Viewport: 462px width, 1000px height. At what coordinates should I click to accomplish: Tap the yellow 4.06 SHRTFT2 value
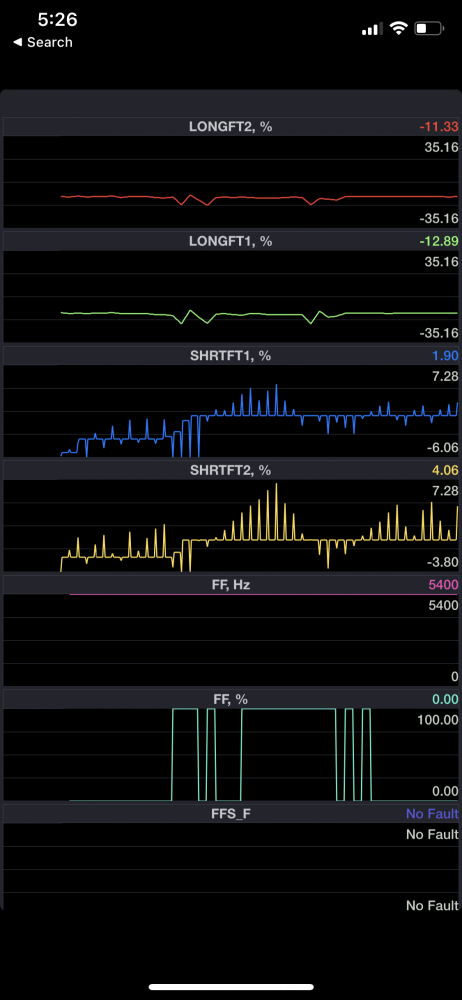[446, 471]
